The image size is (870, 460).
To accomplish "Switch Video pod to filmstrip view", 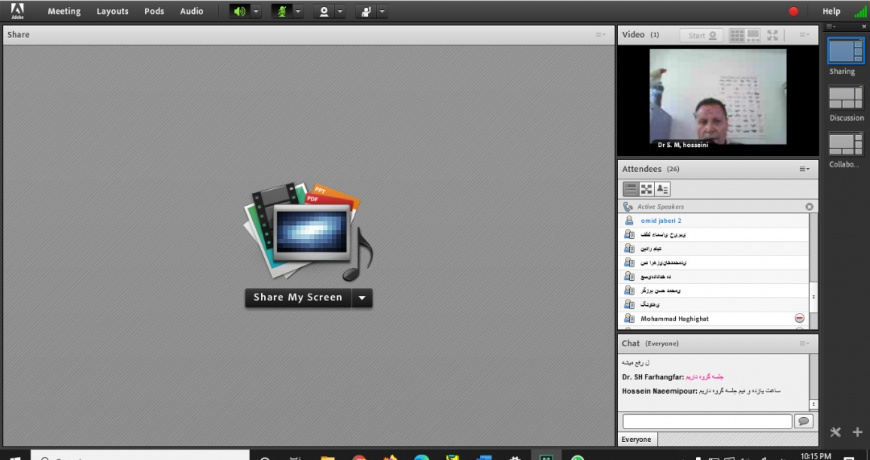I will (x=753, y=35).
